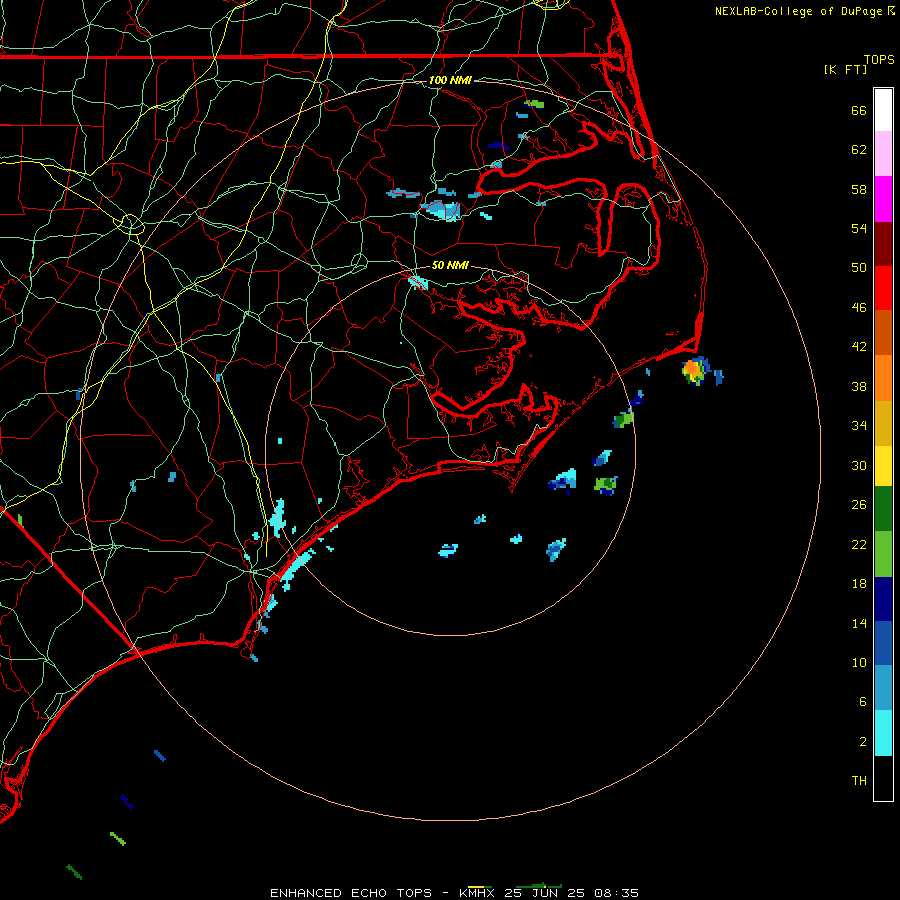The width and height of the screenshot is (900, 900).
Task: Select the 10 legend label
Action: [859, 663]
